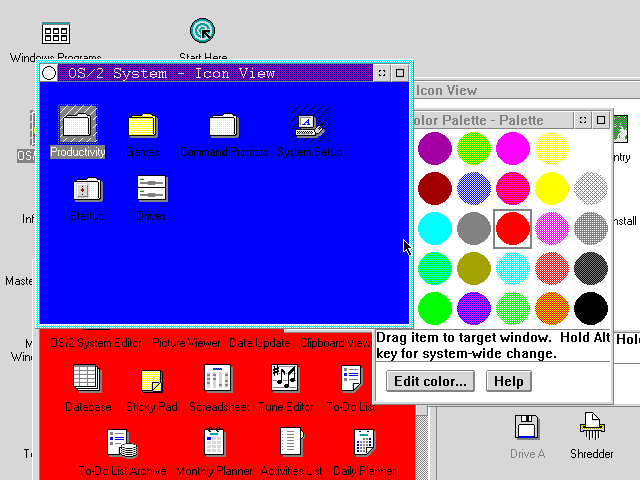640x480 pixels.
Task: Open the Sticky Pad icon
Action: click(x=151, y=380)
